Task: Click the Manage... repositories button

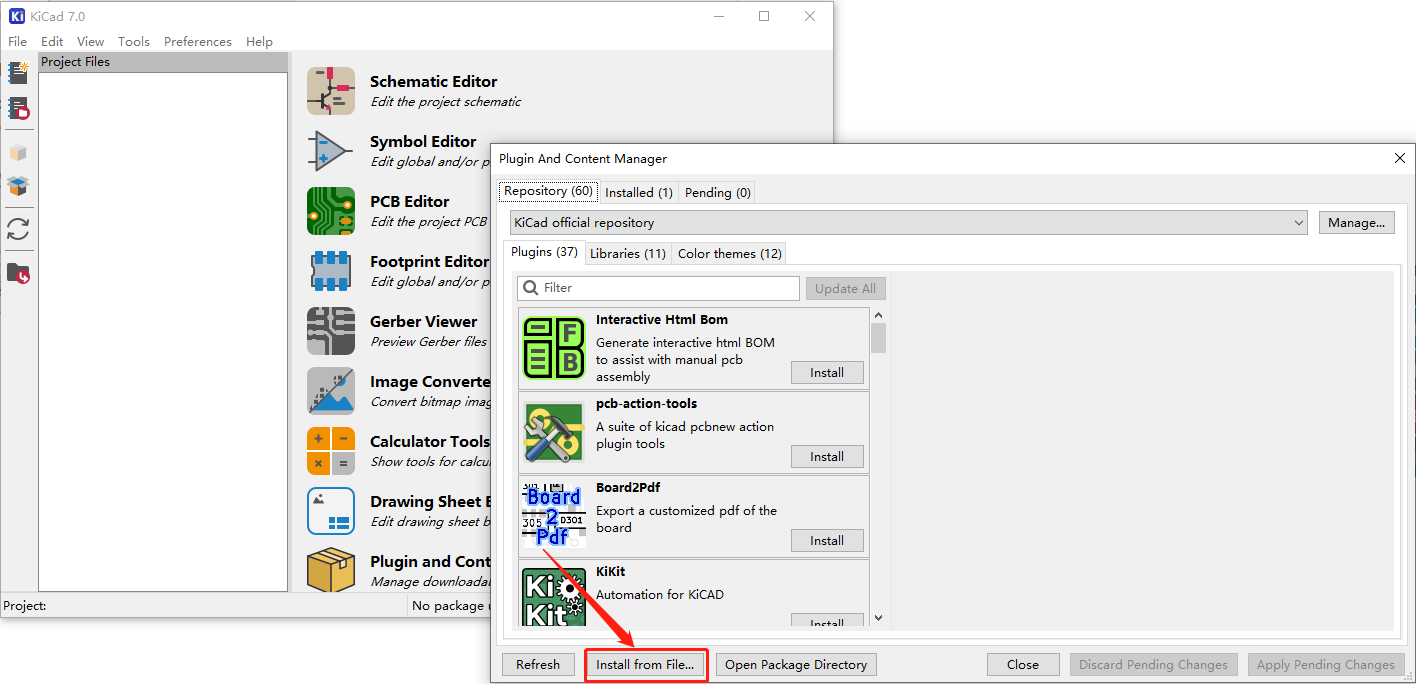Action: [x=1356, y=222]
